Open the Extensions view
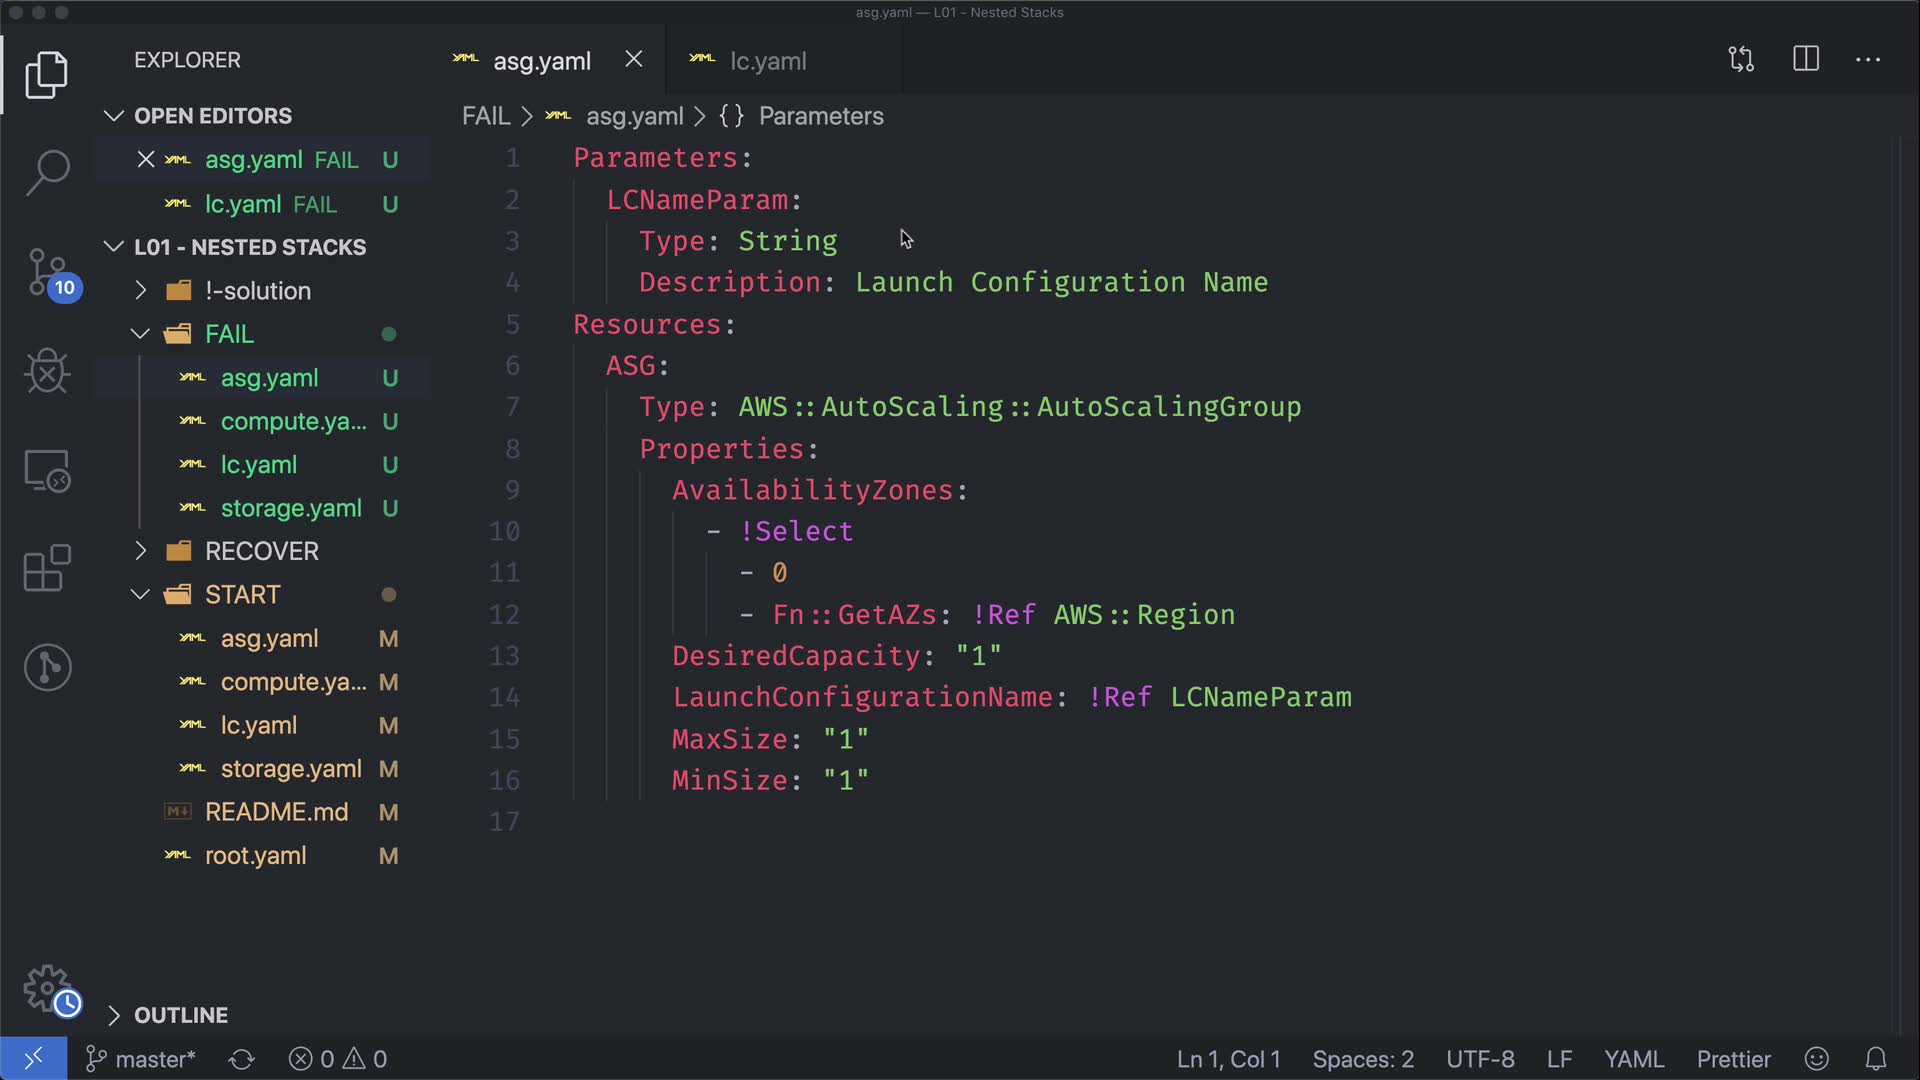The width and height of the screenshot is (1920, 1080). (x=47, y=568)
